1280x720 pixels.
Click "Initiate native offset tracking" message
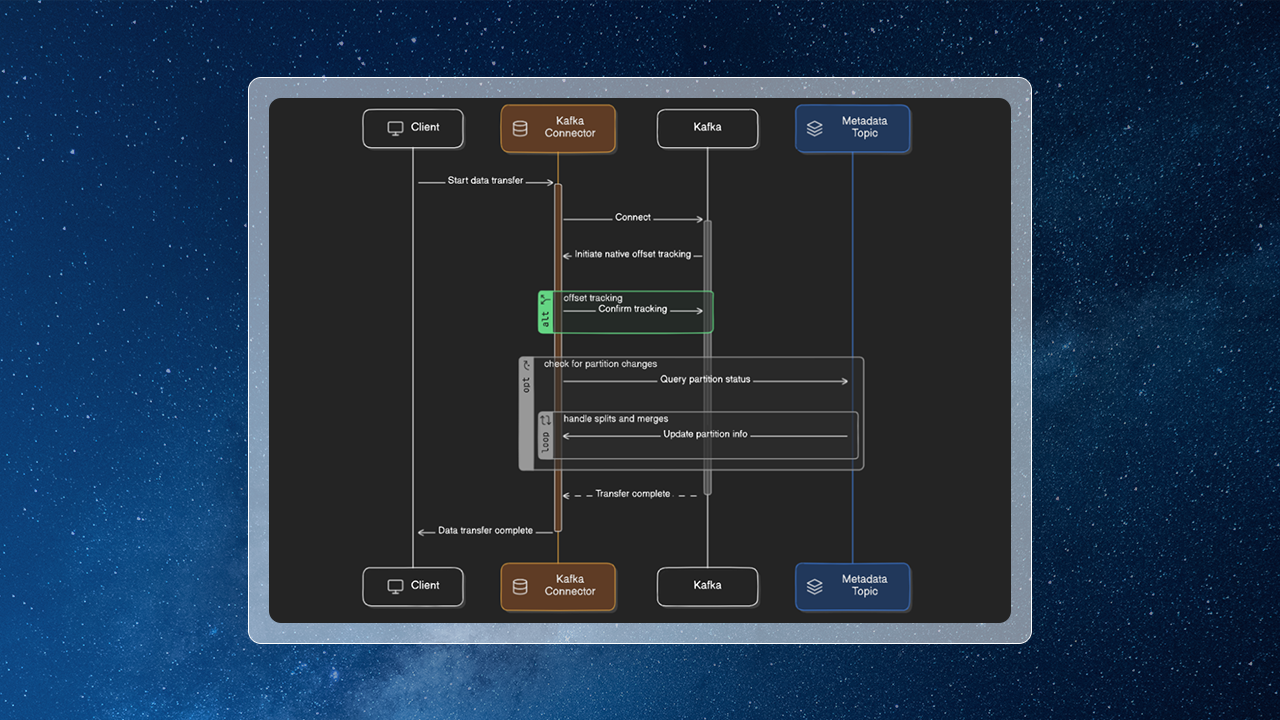click(x=632, y=254)
